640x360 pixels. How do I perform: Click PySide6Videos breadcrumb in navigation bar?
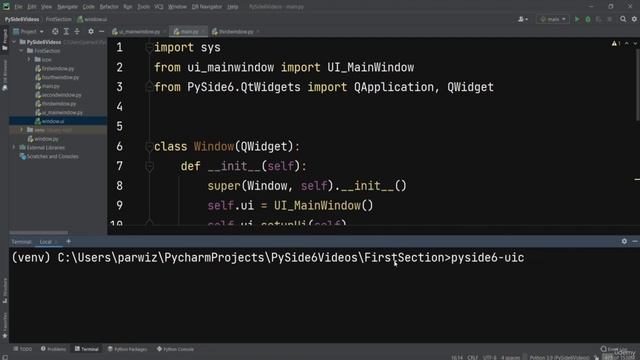[22, 19]
